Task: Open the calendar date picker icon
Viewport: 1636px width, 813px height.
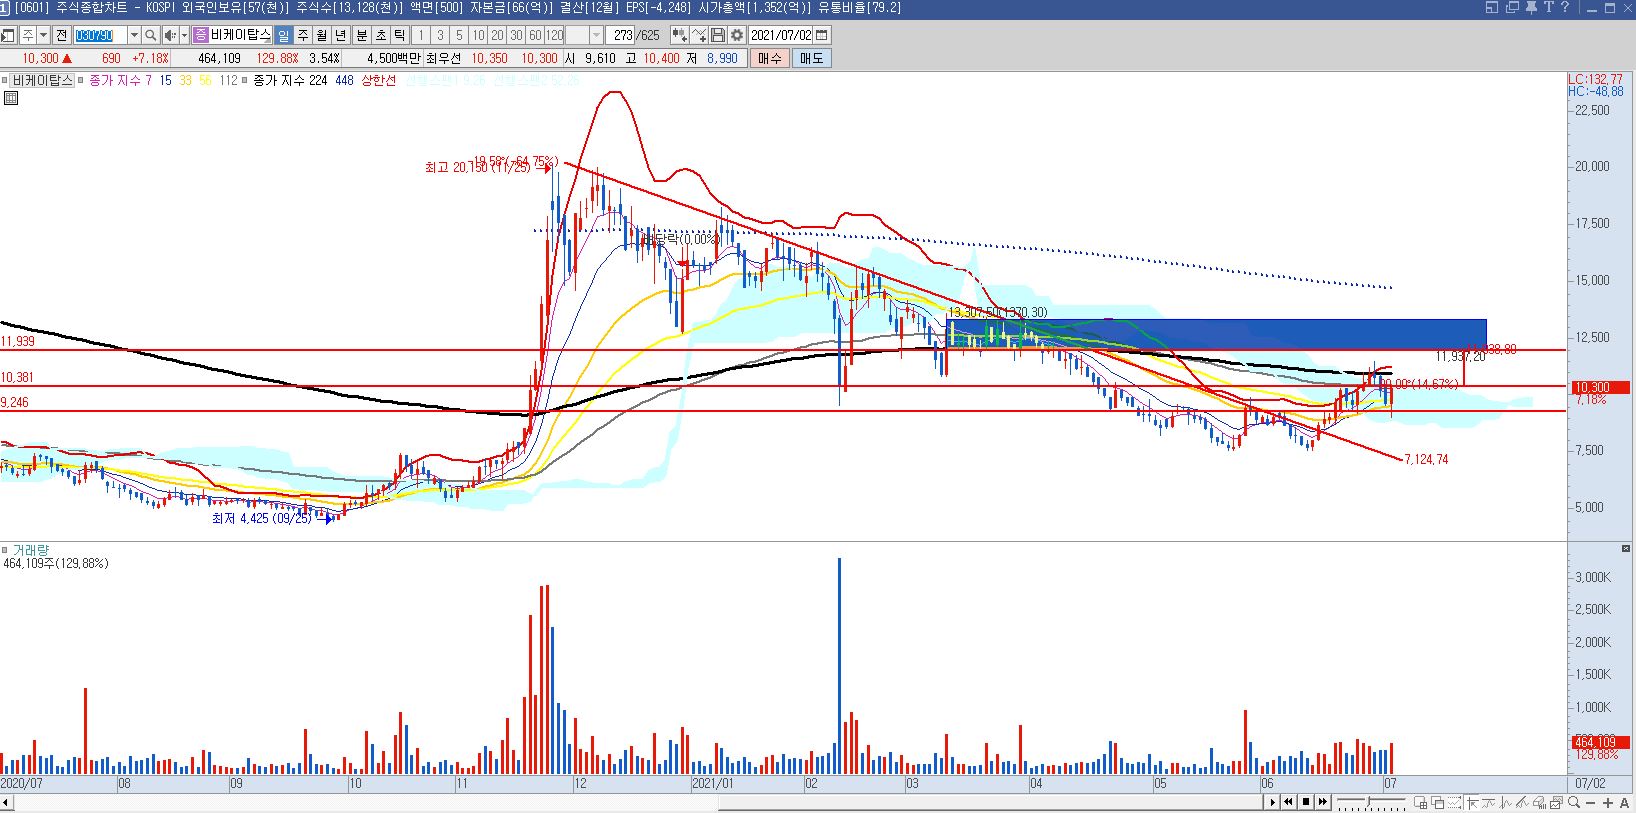Action: pyautogui.click(x=822, y=35)
